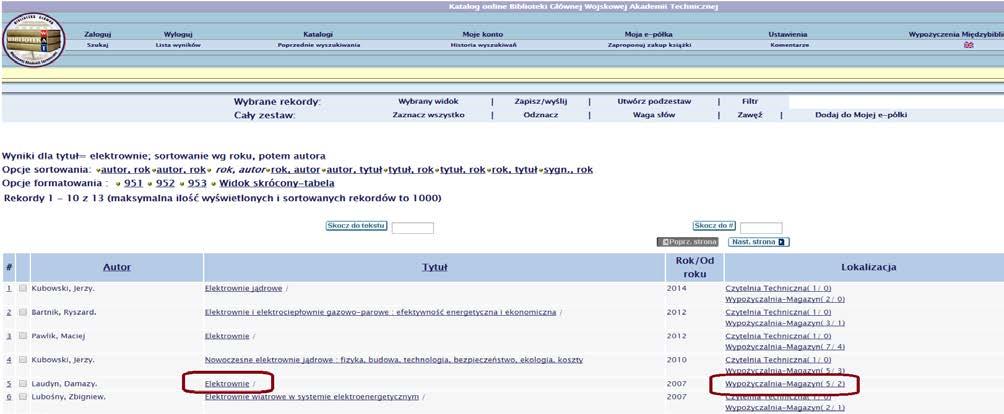Image resolution: width=1004 pixels, height=414 pixels.
Task: Click Wybrany widok for selected records
Action: click(x=428, y=101)
